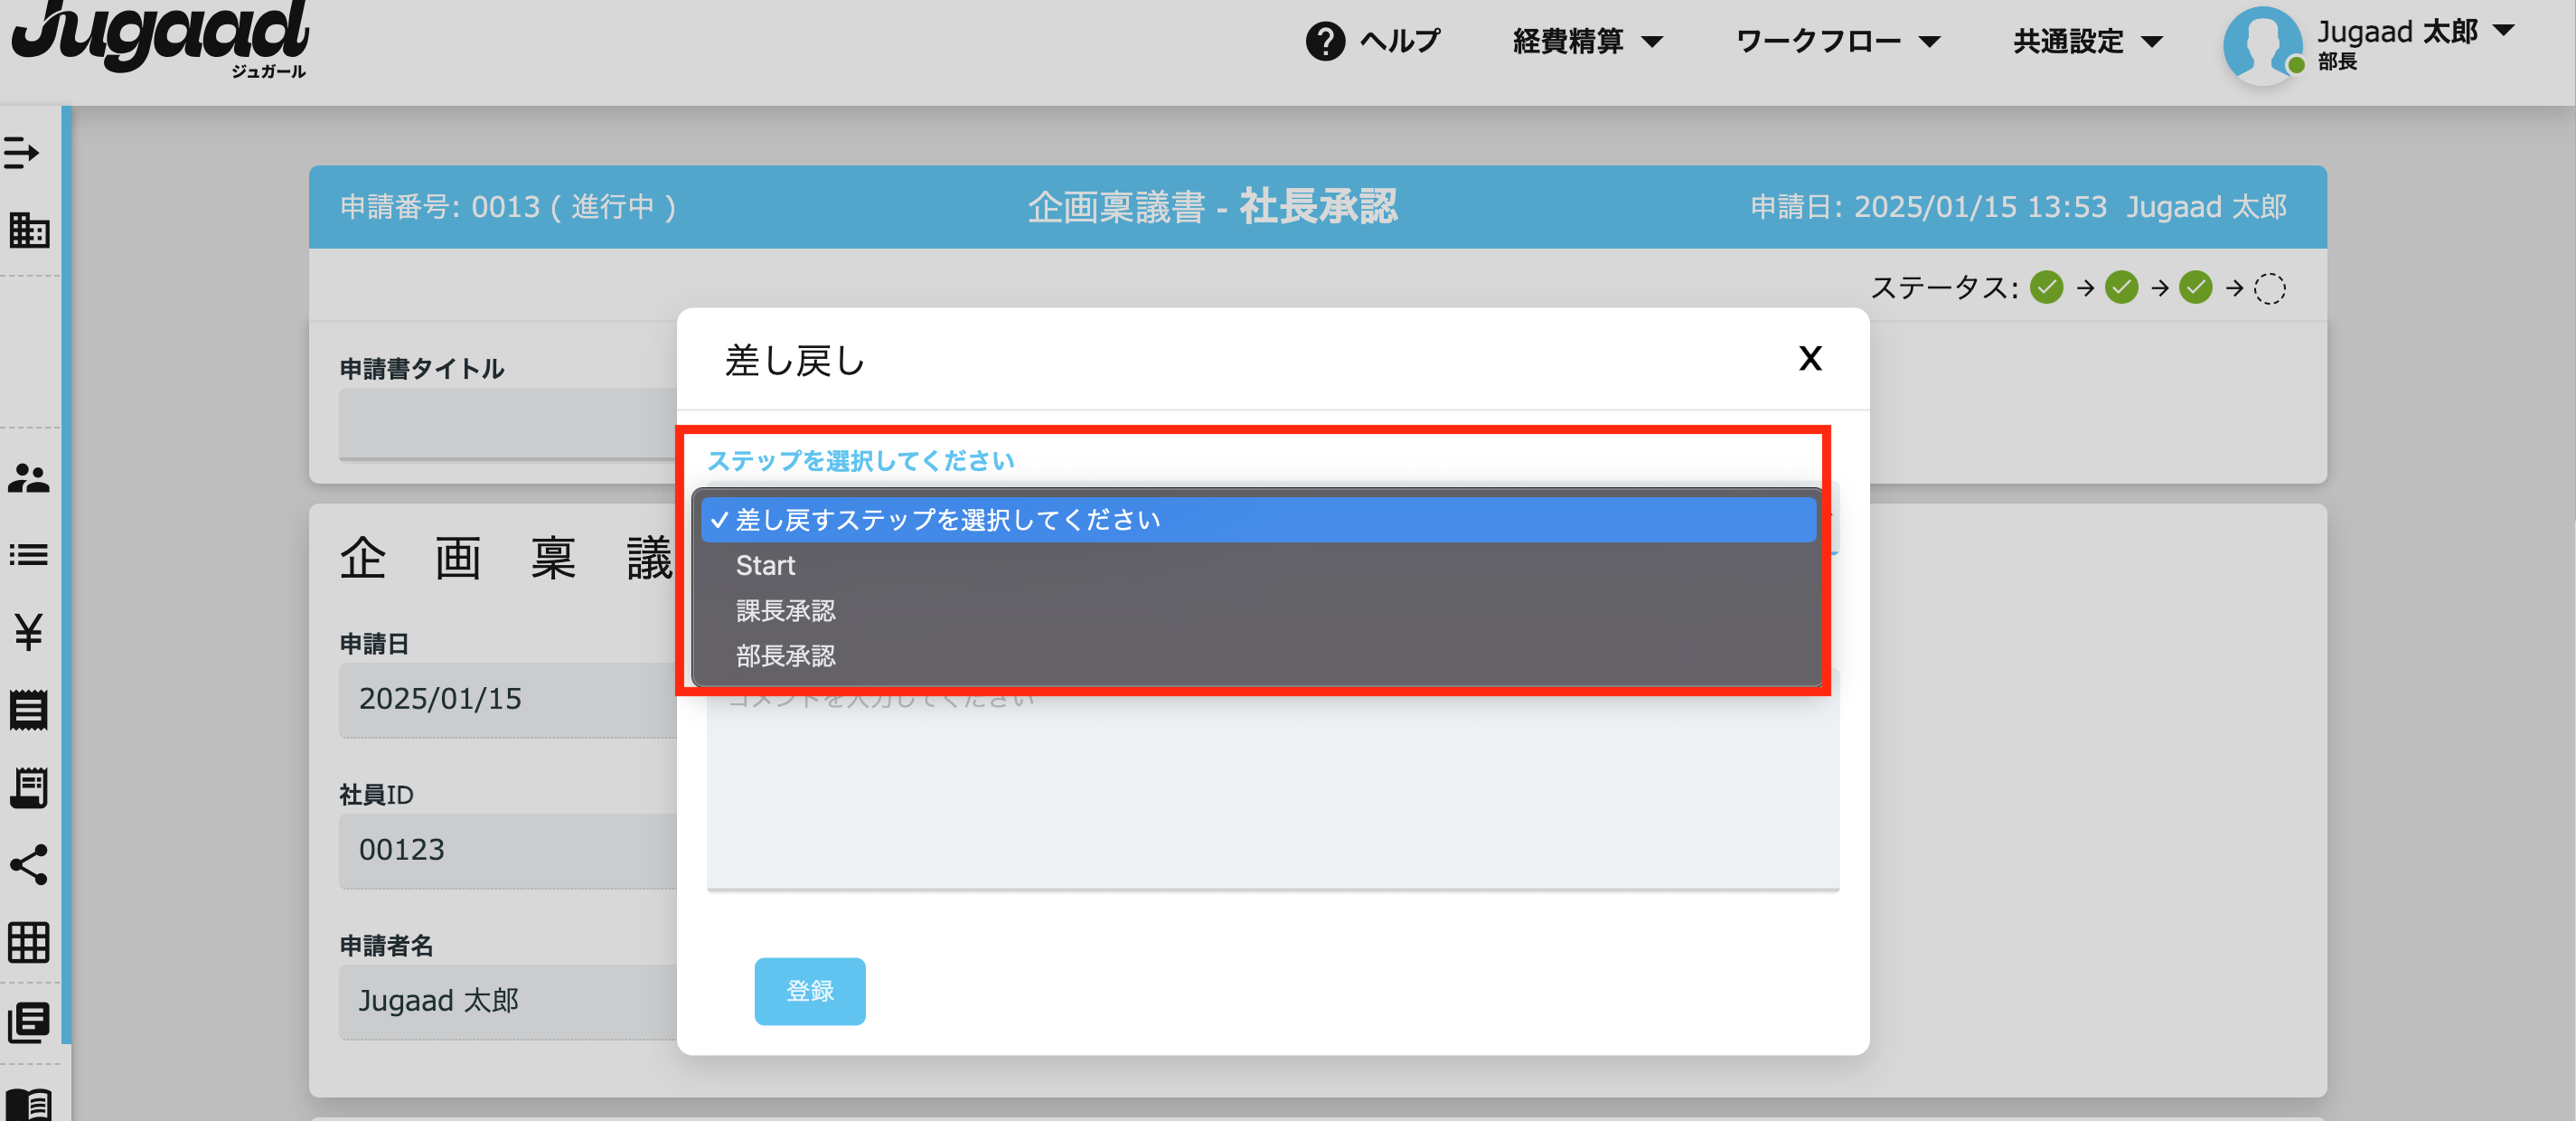Open the share icon in sidebar
The height and width of the screenshot is (1121, 2576).
click(x=28, y=864)
